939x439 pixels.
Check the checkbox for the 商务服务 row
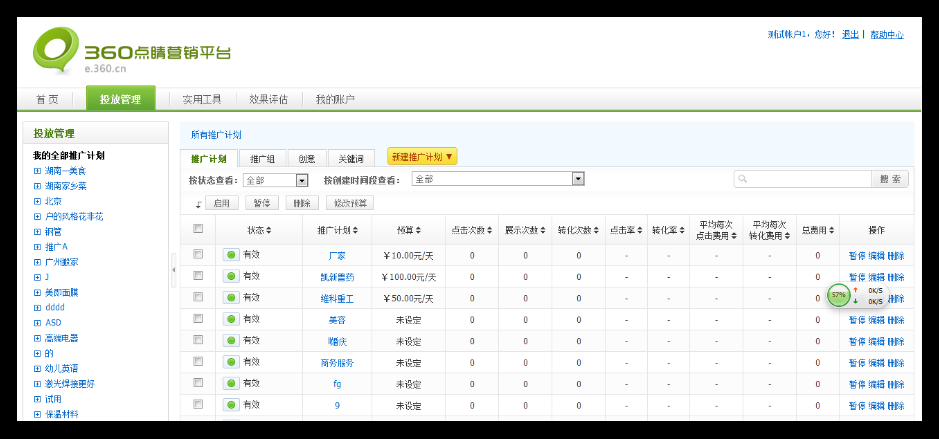click(198, 361)
